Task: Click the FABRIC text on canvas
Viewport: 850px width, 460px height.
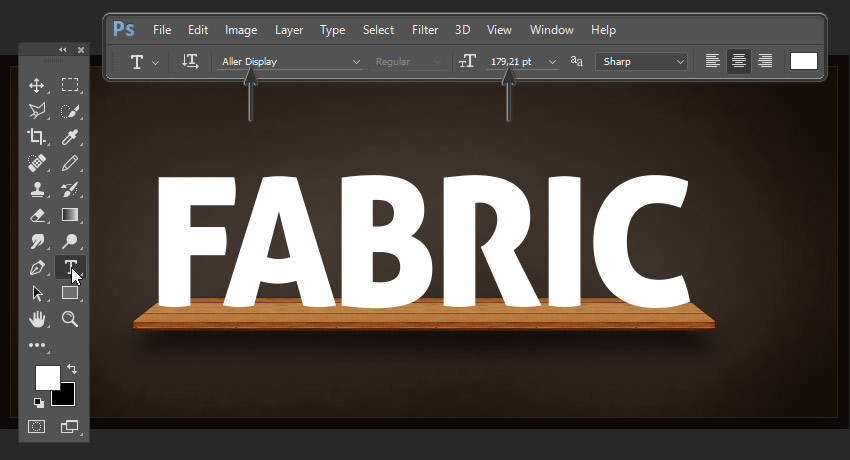Action: pyautogui.click(x=423, y=242)
